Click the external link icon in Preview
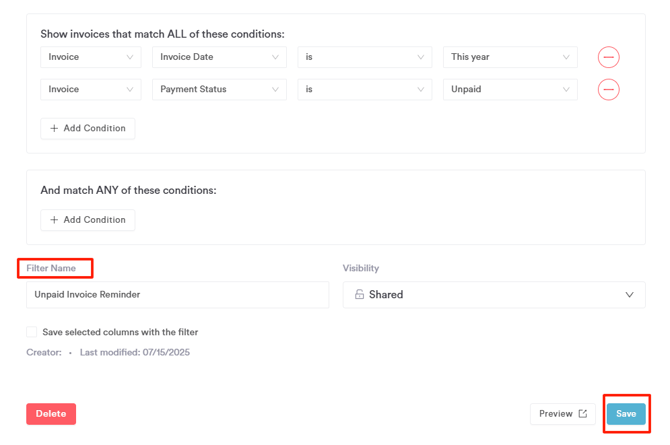Screen dimensions: 670x445 (583, 413)
